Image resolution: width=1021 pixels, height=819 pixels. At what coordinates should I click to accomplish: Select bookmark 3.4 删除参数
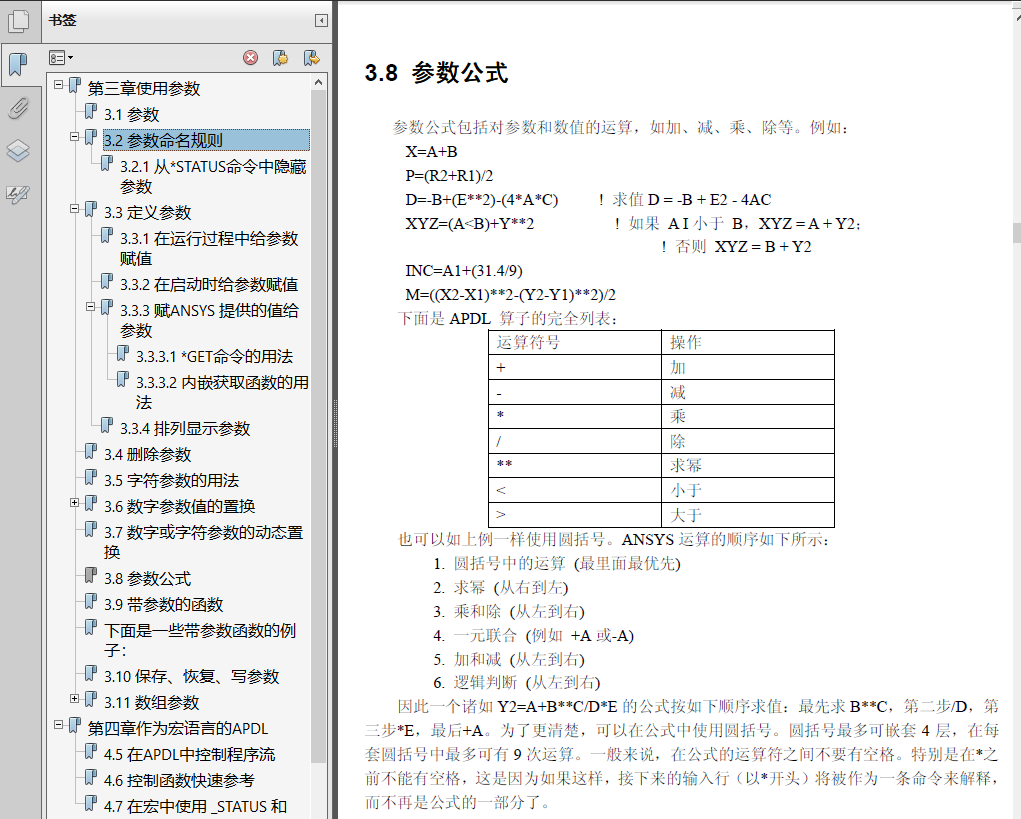pyautogui.click(x=147, y=455)
